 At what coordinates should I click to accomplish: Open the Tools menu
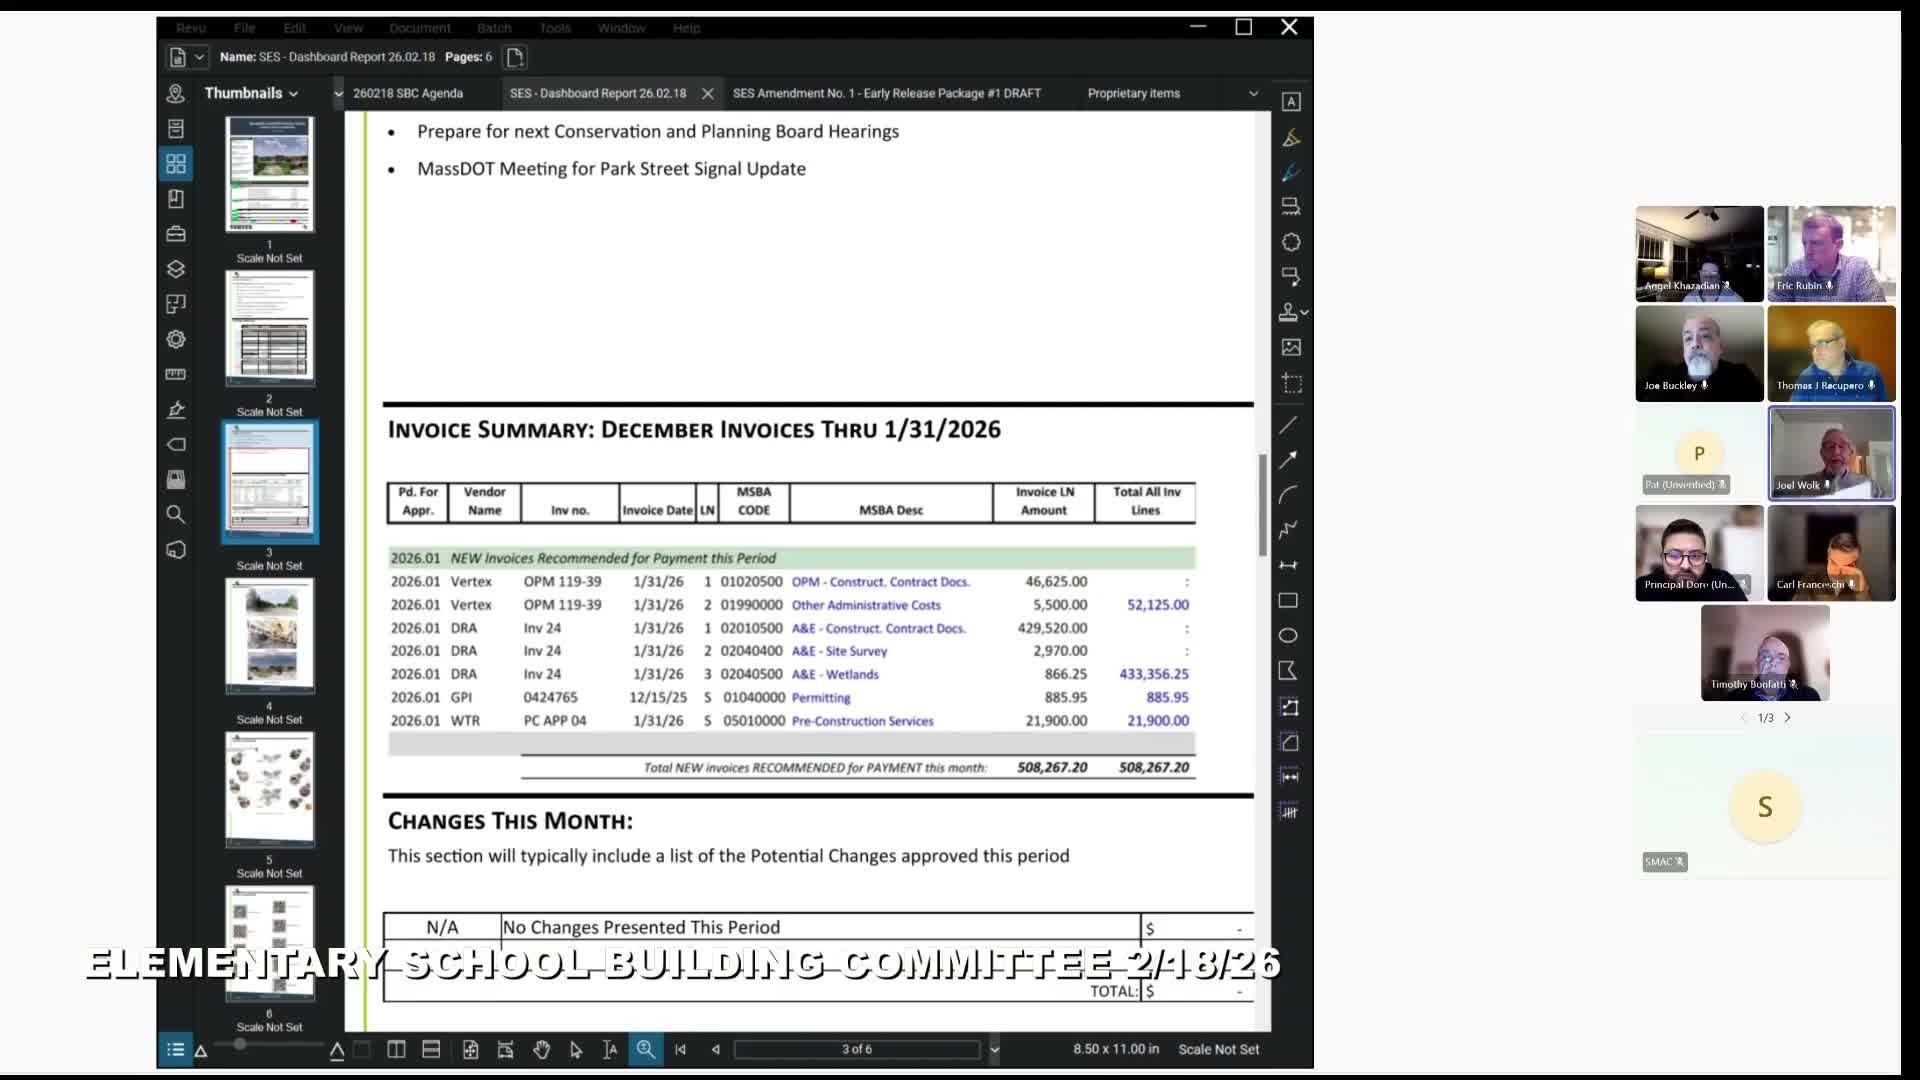tap(555, 28)
